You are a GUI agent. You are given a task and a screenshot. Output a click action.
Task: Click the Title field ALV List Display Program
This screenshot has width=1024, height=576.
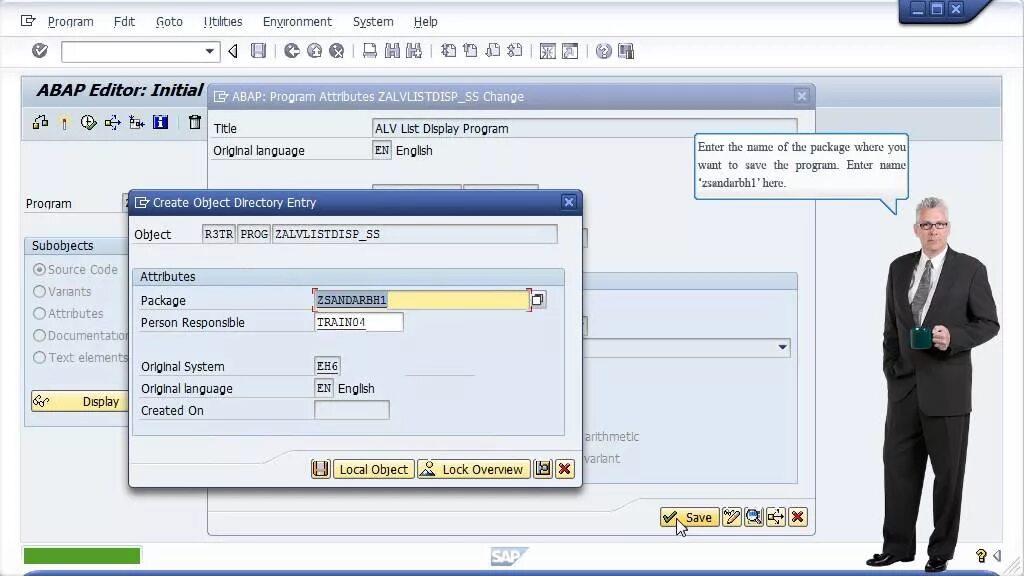pos(584,128)
